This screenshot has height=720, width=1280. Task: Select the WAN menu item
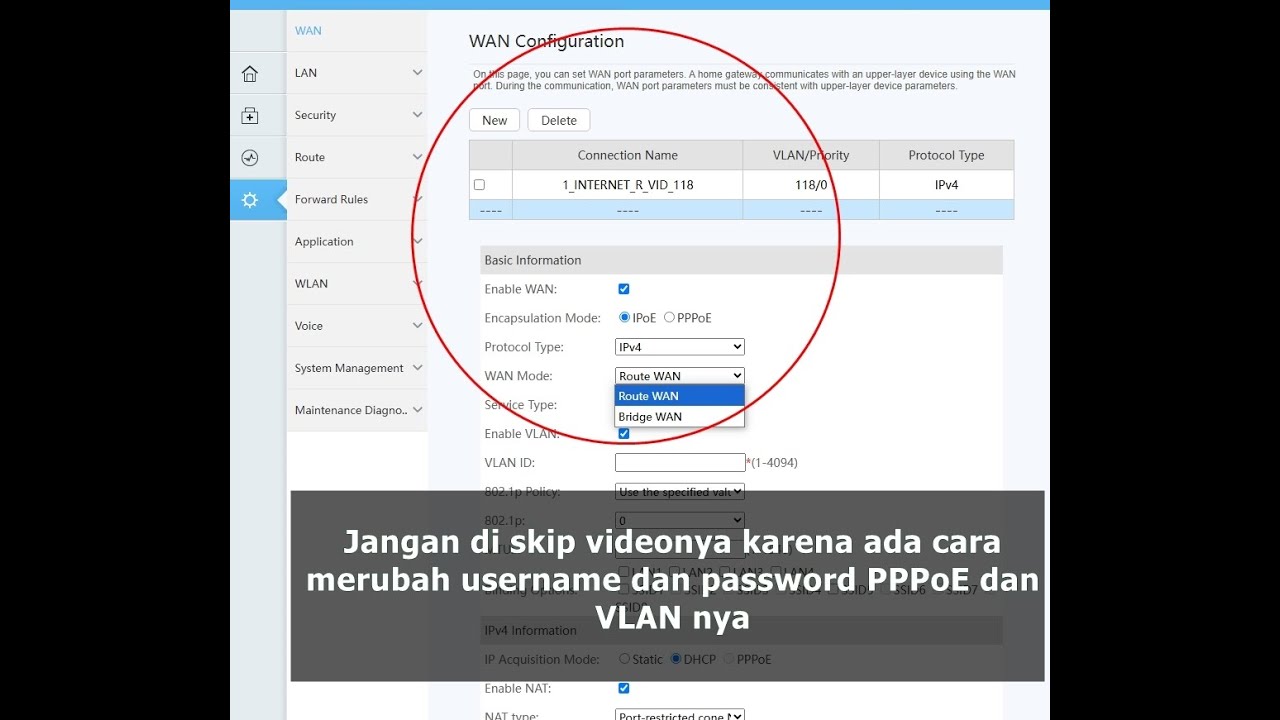click(x=308, y=31)
